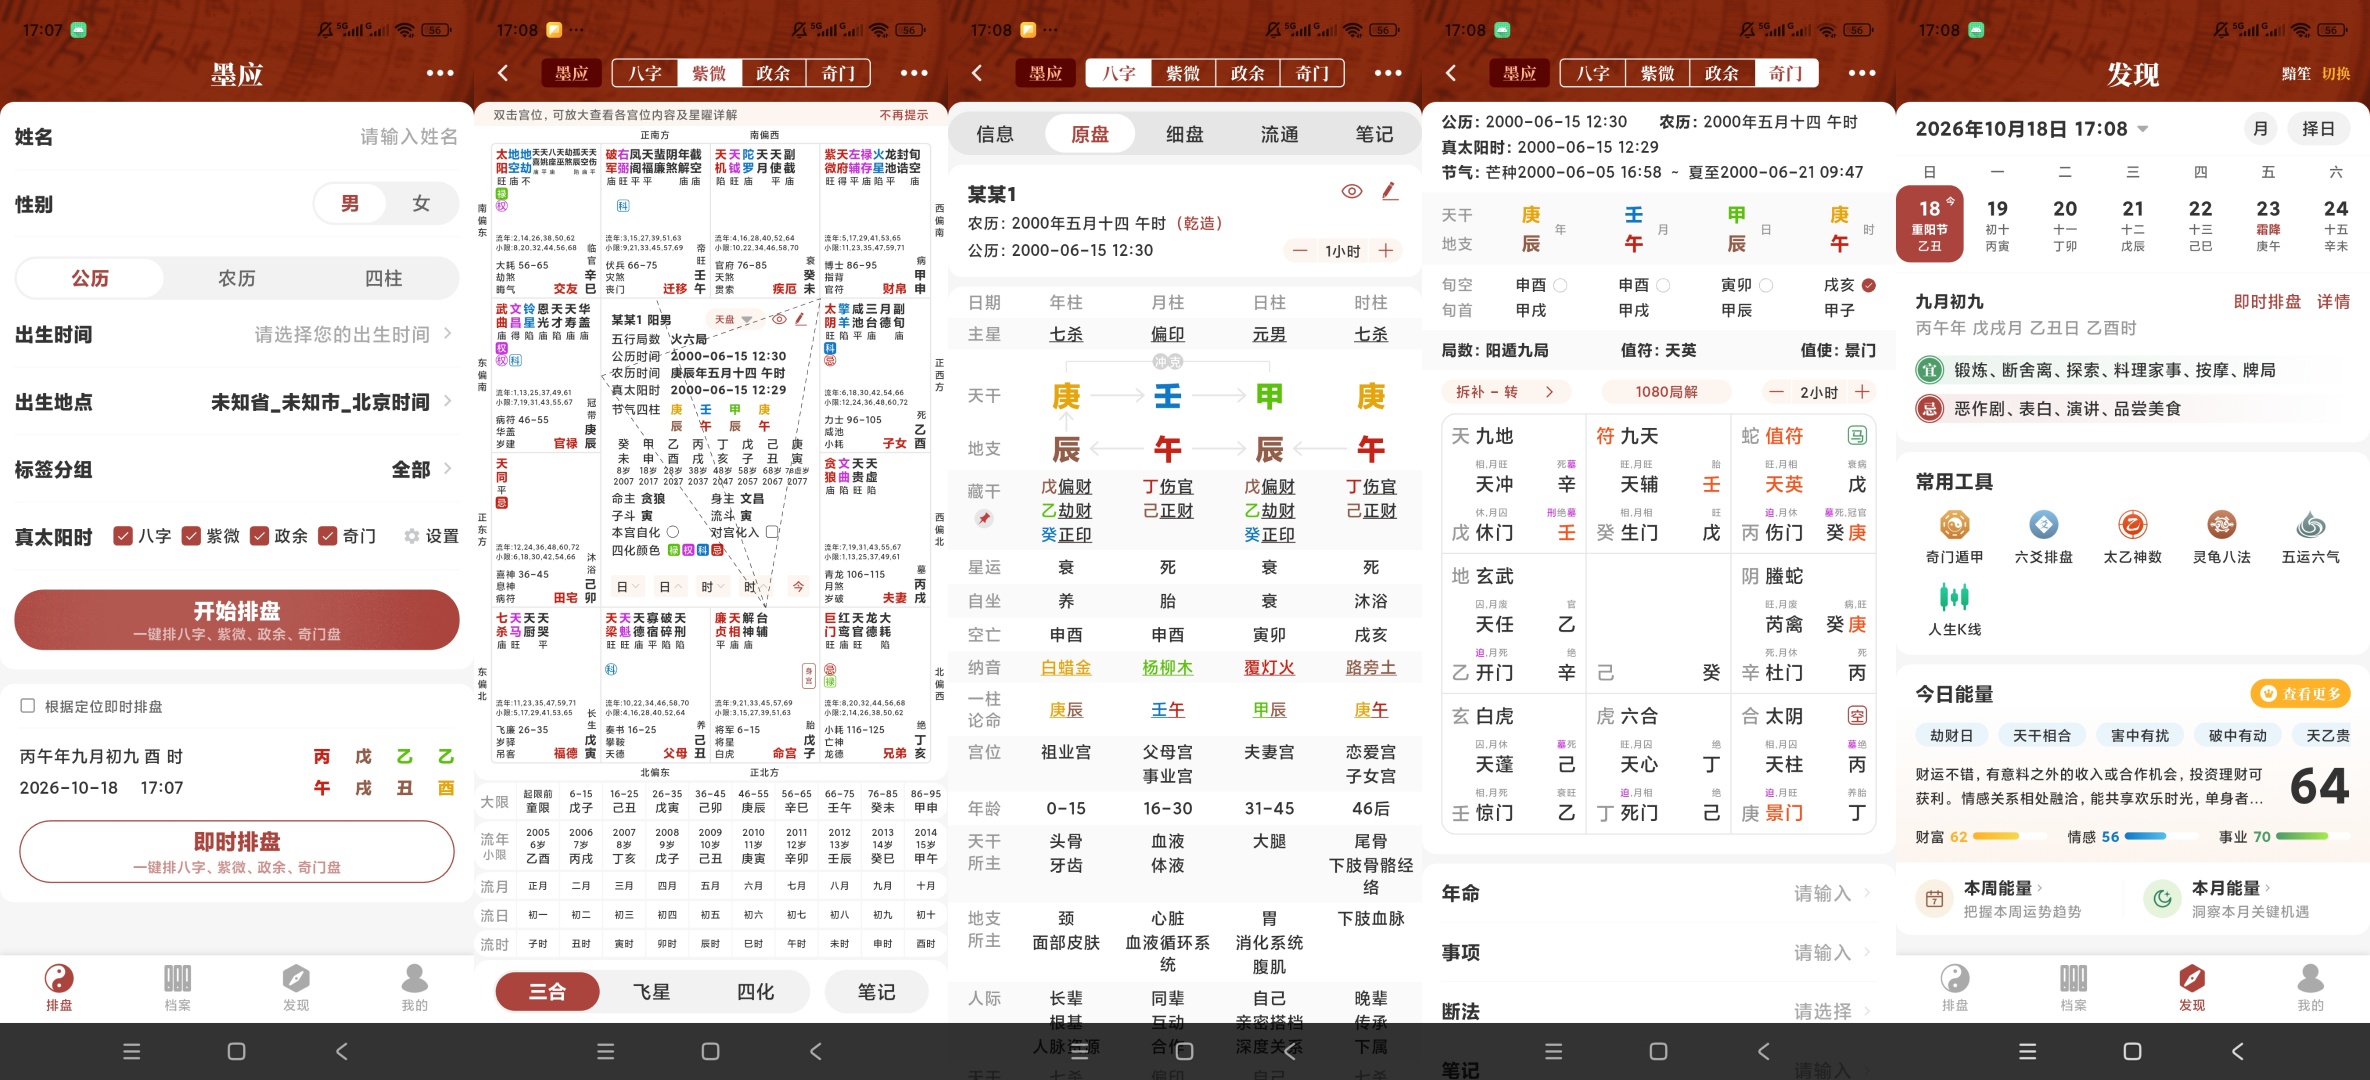Expand the 出生地点 row chevron

click(447, 401)
